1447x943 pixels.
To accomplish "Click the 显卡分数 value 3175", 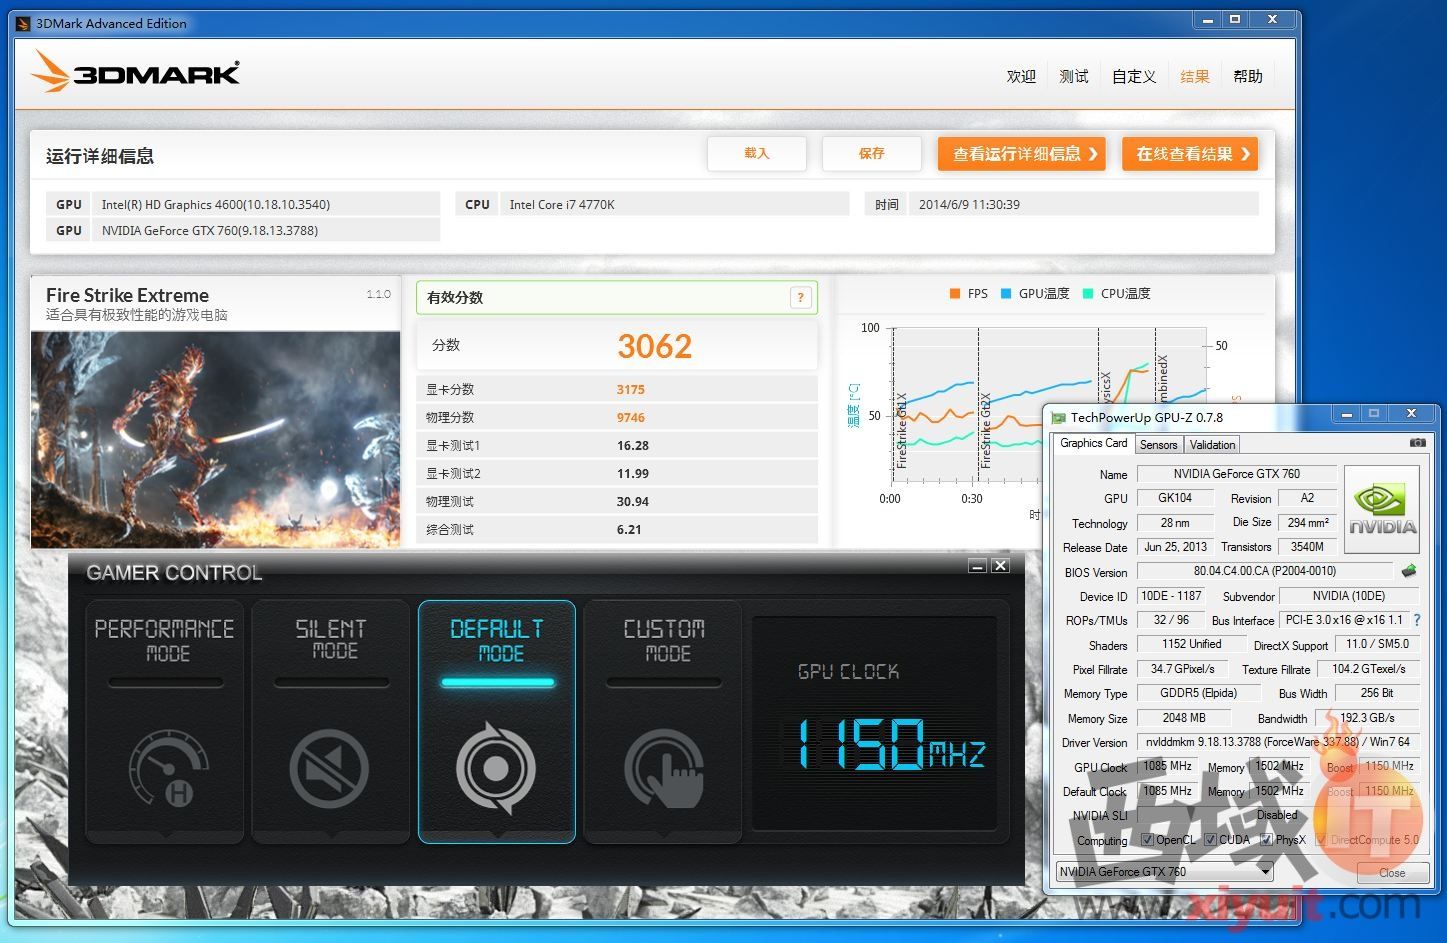I will [x=631, y=390].
